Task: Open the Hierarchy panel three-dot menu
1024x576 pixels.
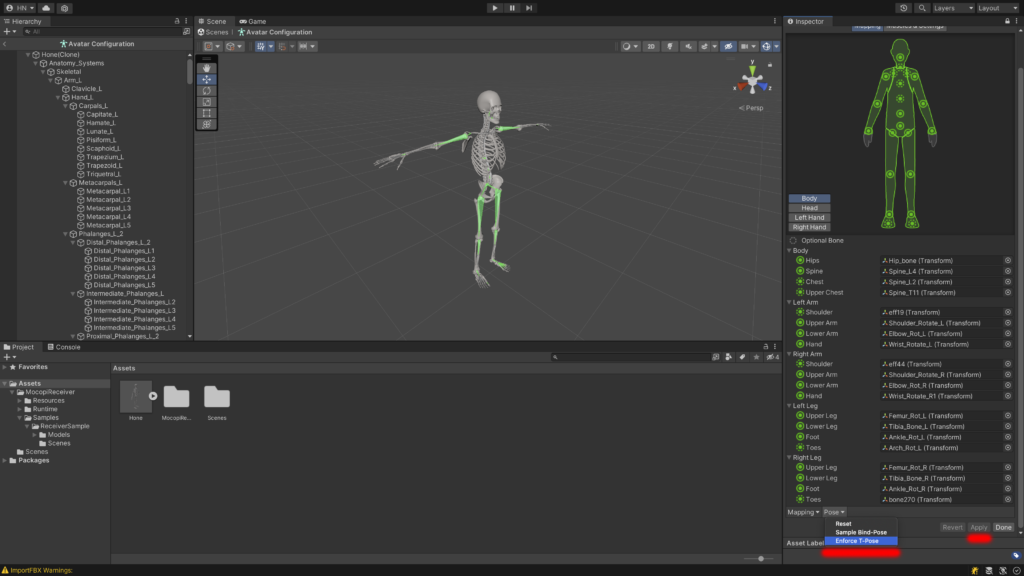Action: coord(186,21)
